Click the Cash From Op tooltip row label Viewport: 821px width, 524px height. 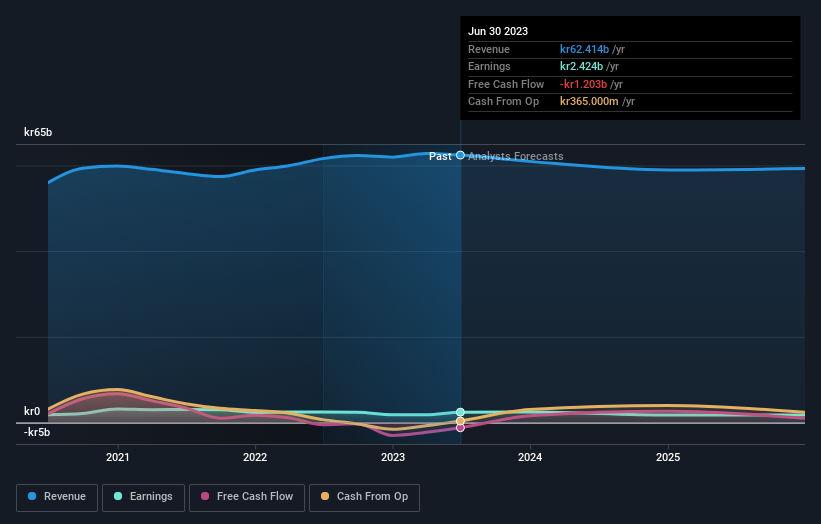[503, 102]
